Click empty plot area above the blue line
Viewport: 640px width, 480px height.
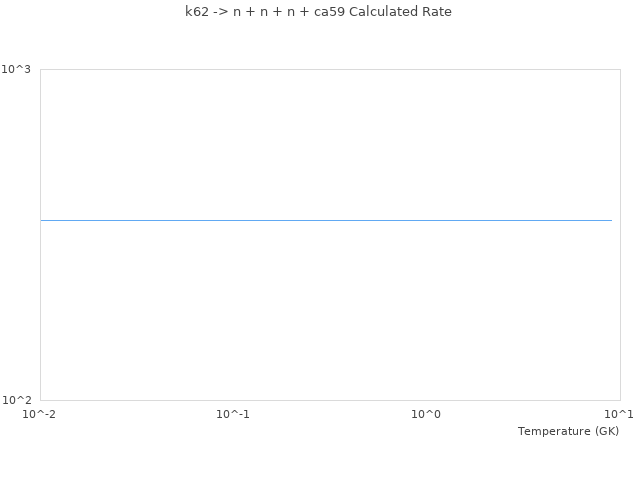(326, 140)
